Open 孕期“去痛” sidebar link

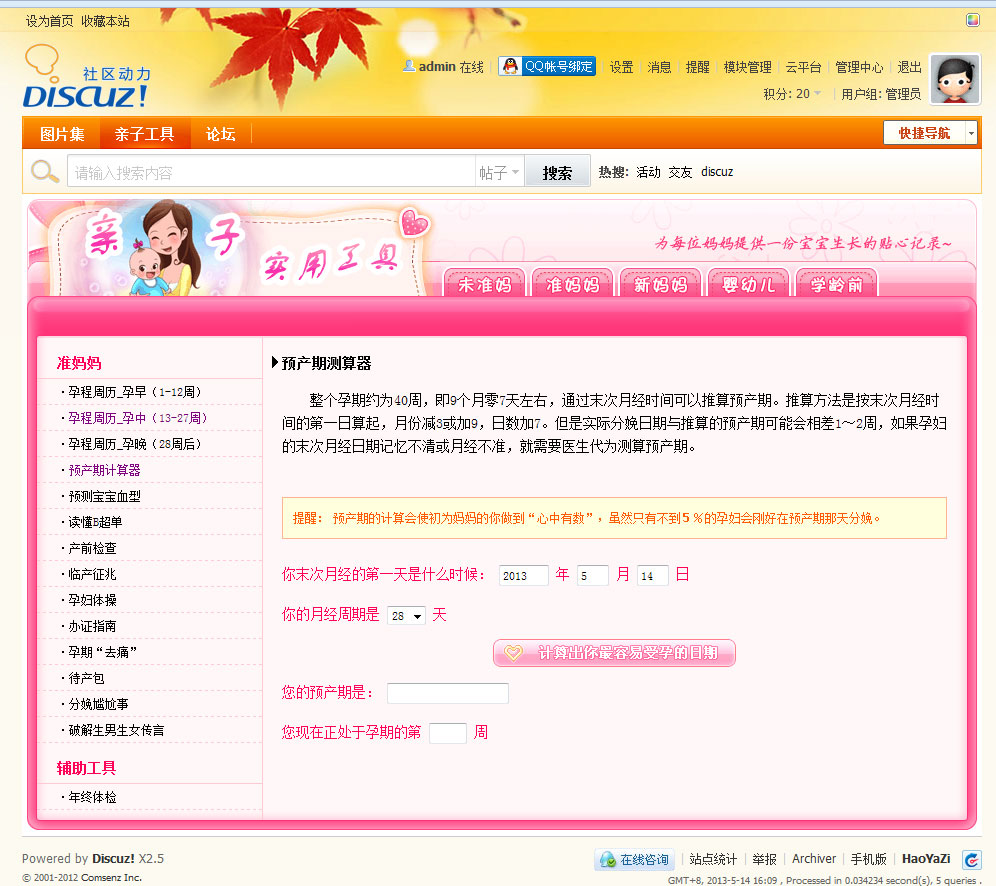pyautogui.click(x=102, y=652)
